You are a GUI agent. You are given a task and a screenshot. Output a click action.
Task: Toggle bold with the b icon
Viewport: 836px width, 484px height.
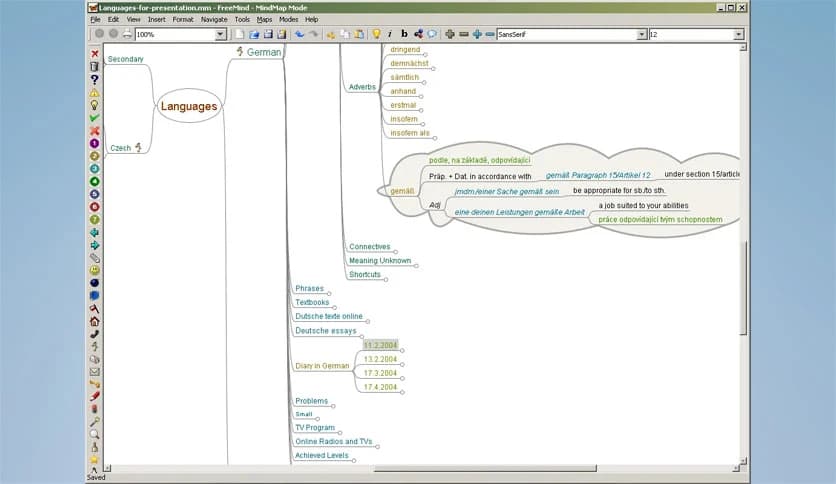[404, 34]
